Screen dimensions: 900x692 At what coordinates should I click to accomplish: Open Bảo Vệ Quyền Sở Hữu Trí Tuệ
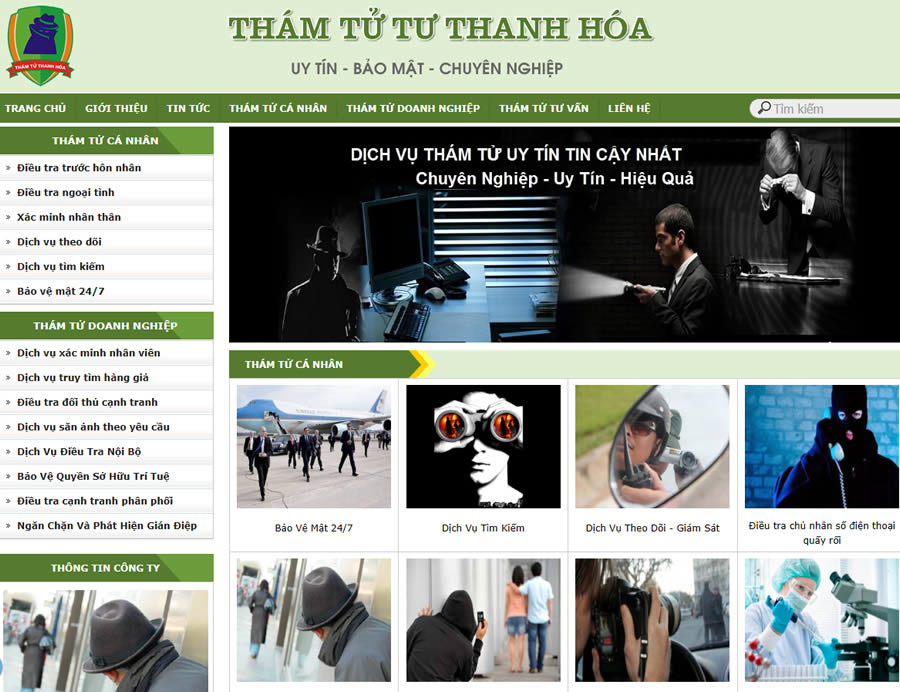point(93,476)
